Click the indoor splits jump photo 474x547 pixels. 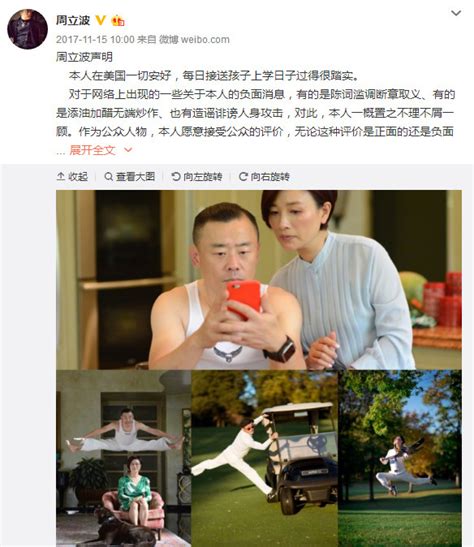pyautogui.click(x=123, y=458)
